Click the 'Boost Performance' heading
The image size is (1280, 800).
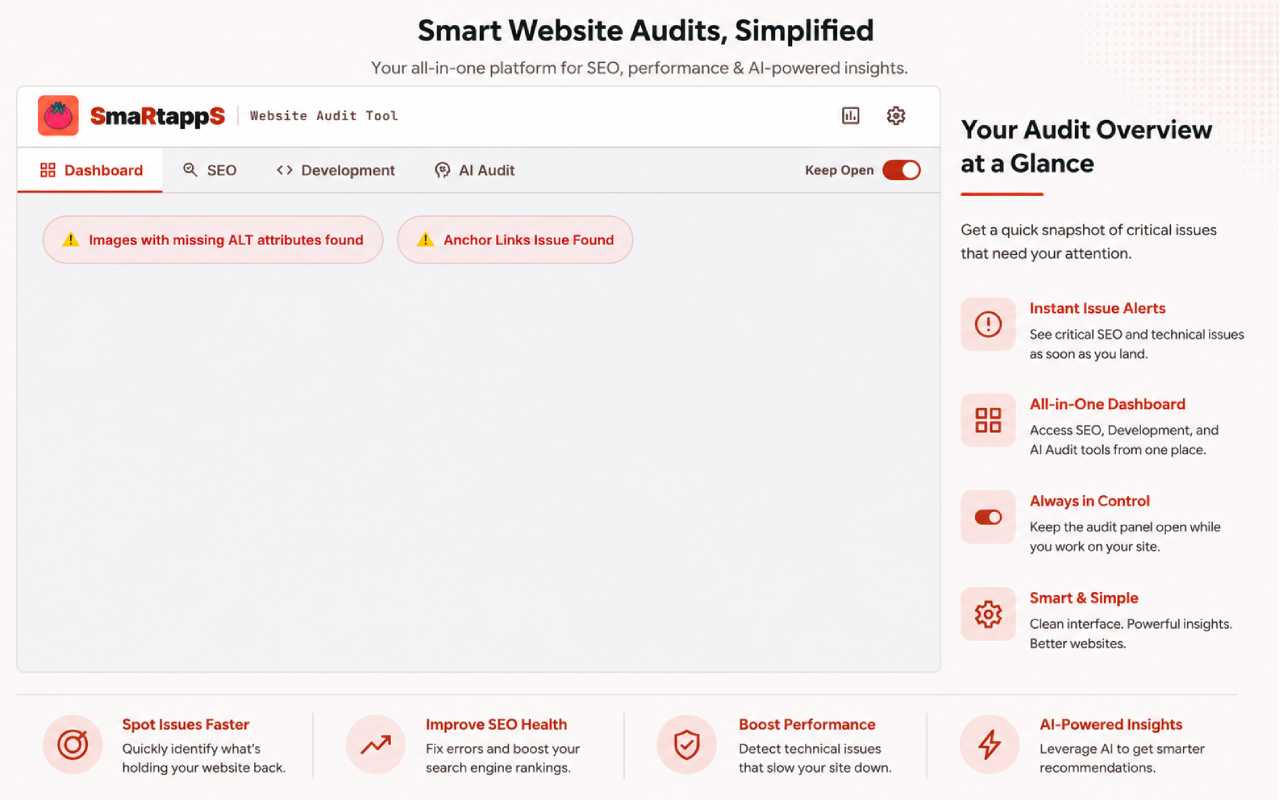click(x=807, y=724)
